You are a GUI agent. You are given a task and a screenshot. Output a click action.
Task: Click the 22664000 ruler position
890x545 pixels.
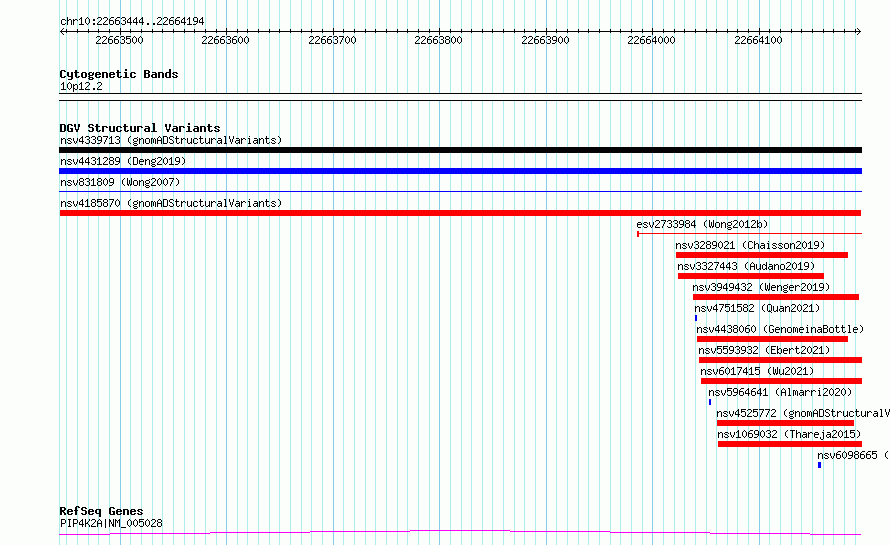click(x=651, y=40)
